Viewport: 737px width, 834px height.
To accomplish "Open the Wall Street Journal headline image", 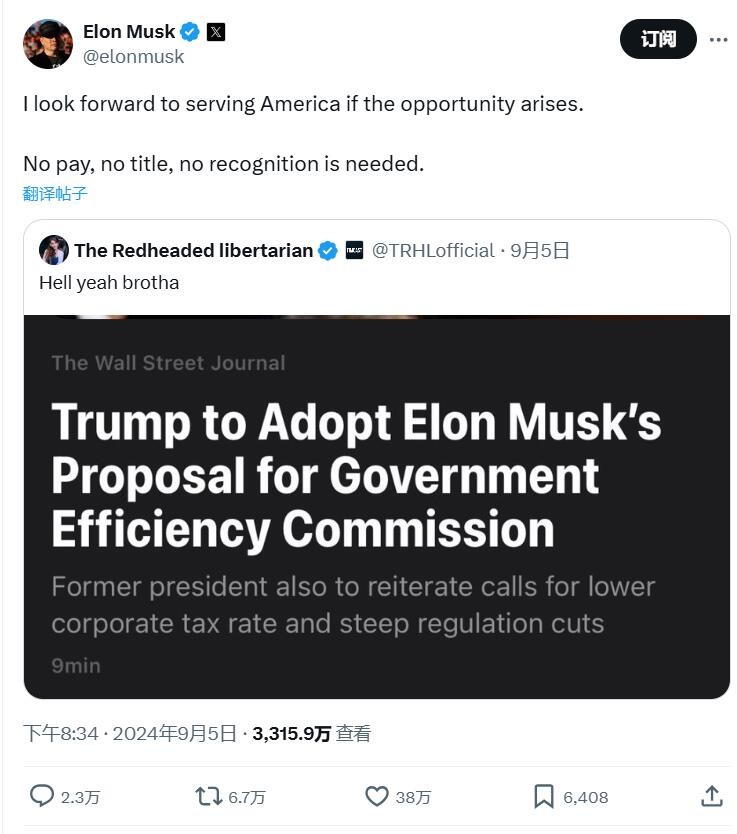I will [376, 506].
